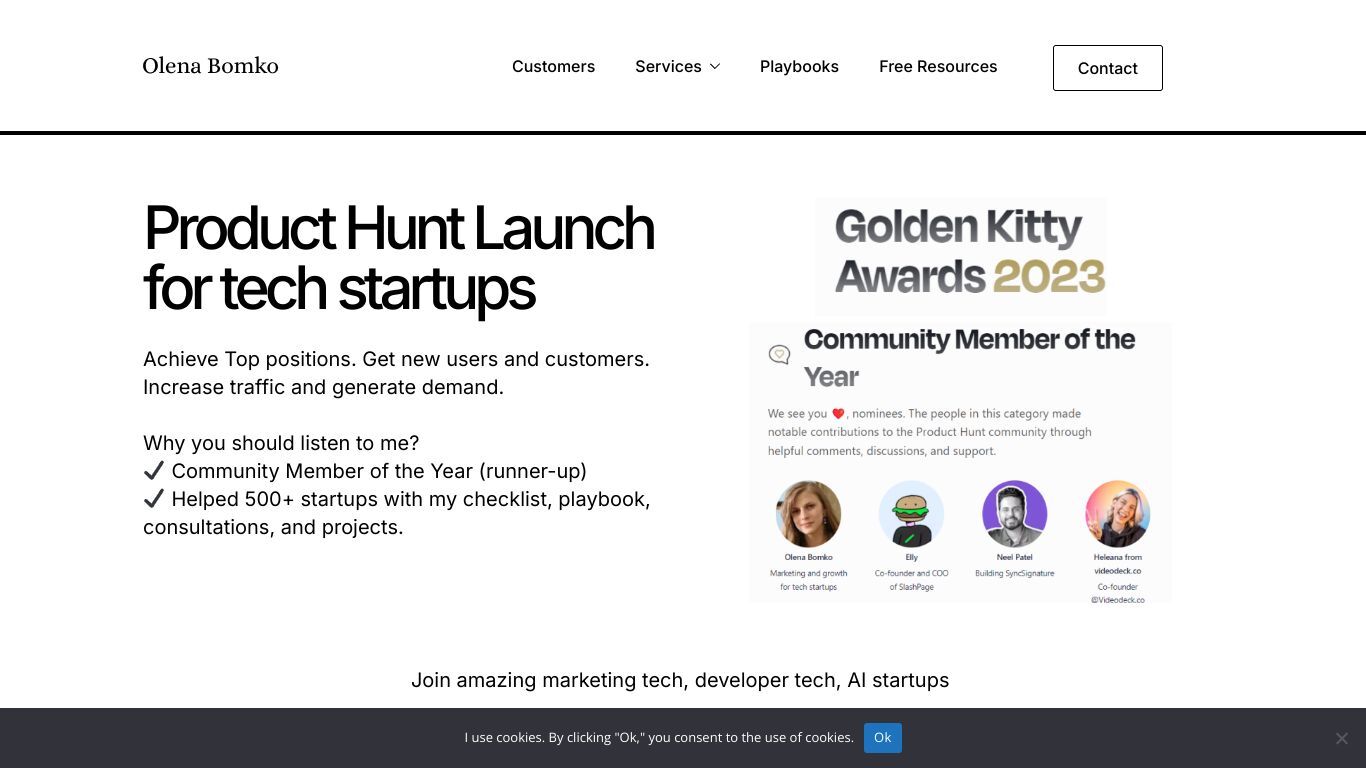Click 'Join amazing marketing tech' text
1366x768 pixels.
point(680,680)
